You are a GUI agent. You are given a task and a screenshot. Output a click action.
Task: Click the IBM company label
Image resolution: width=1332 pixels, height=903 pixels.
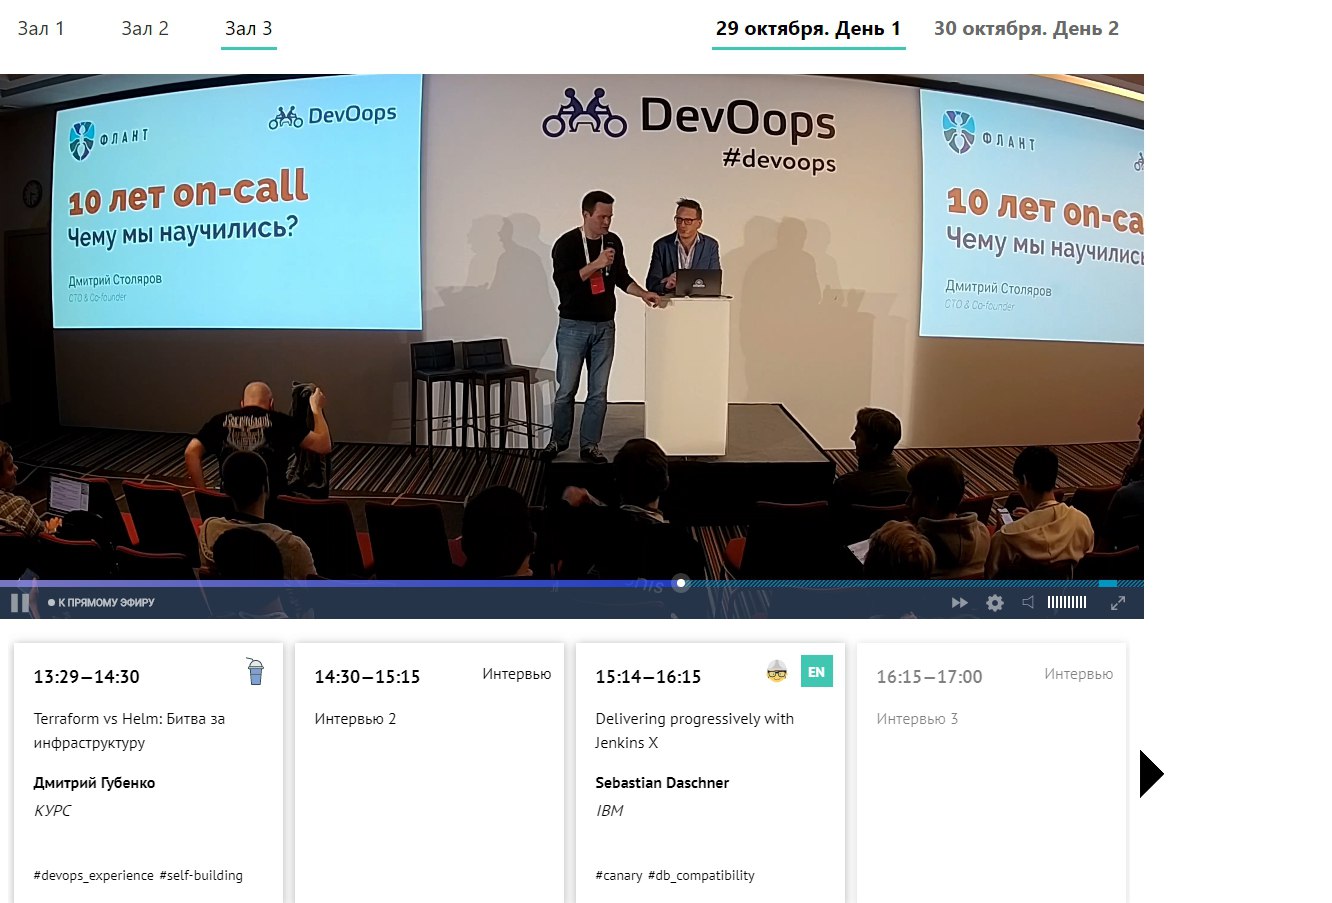point(609,811)
